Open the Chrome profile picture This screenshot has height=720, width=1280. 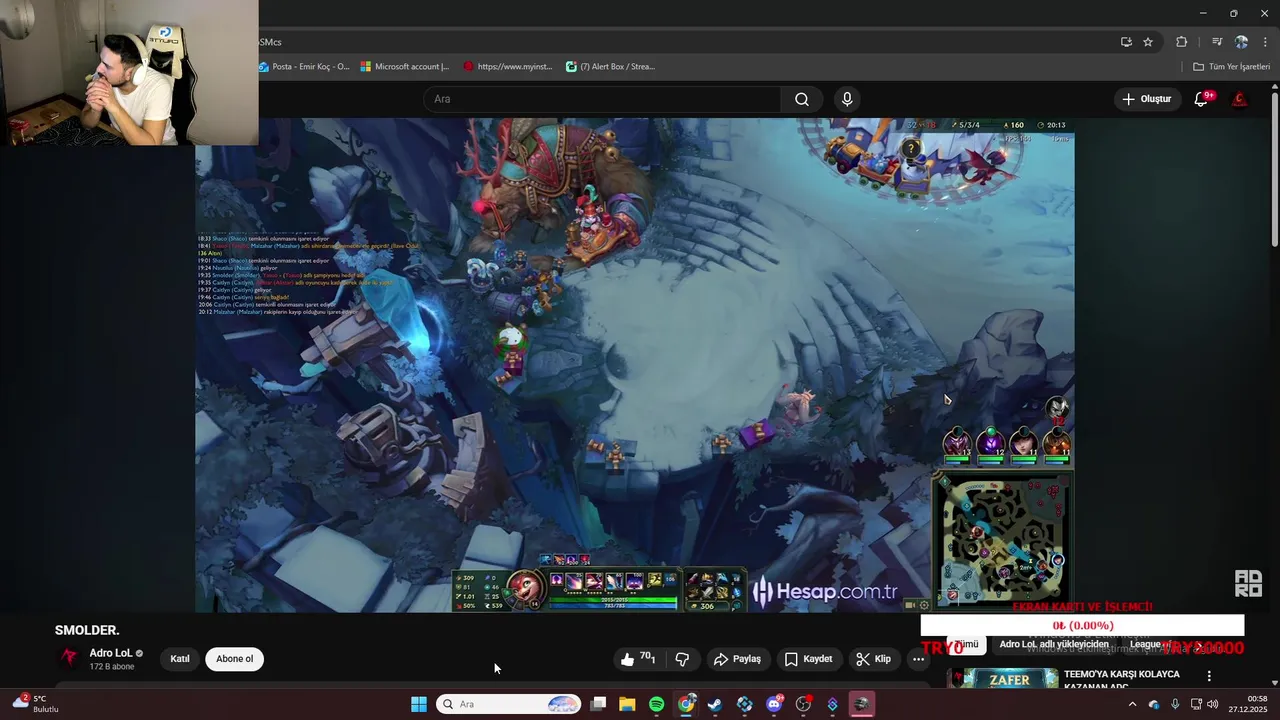[1241, 42]
